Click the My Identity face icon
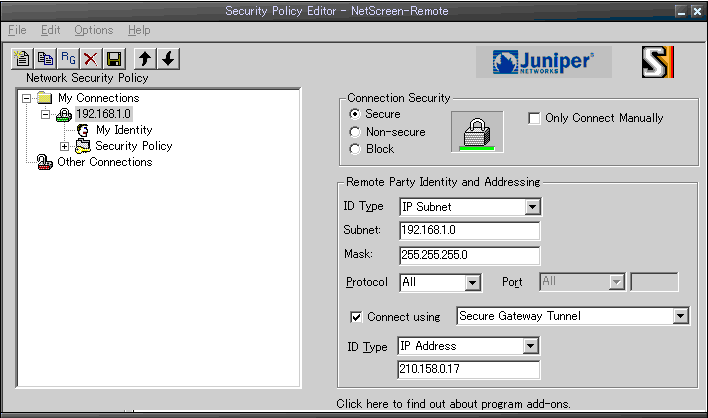 coord(83,130)
